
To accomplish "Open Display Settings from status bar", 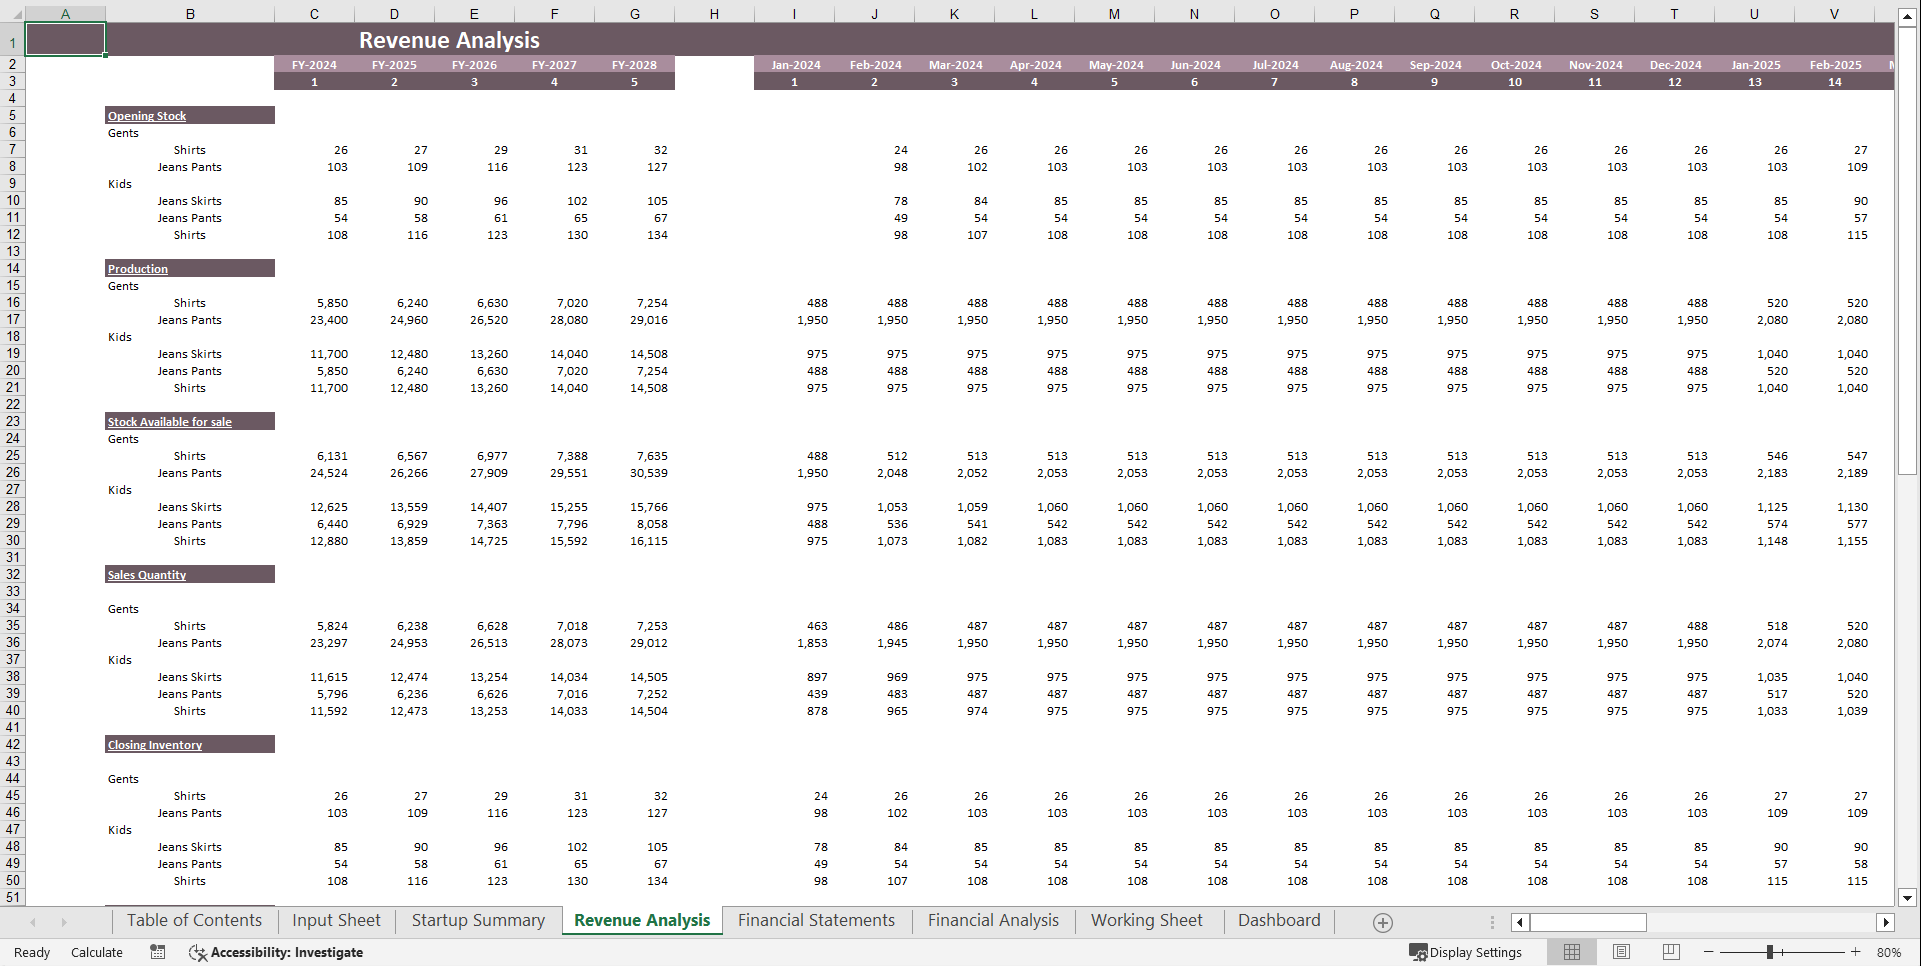I will (x=1467, y=952).
